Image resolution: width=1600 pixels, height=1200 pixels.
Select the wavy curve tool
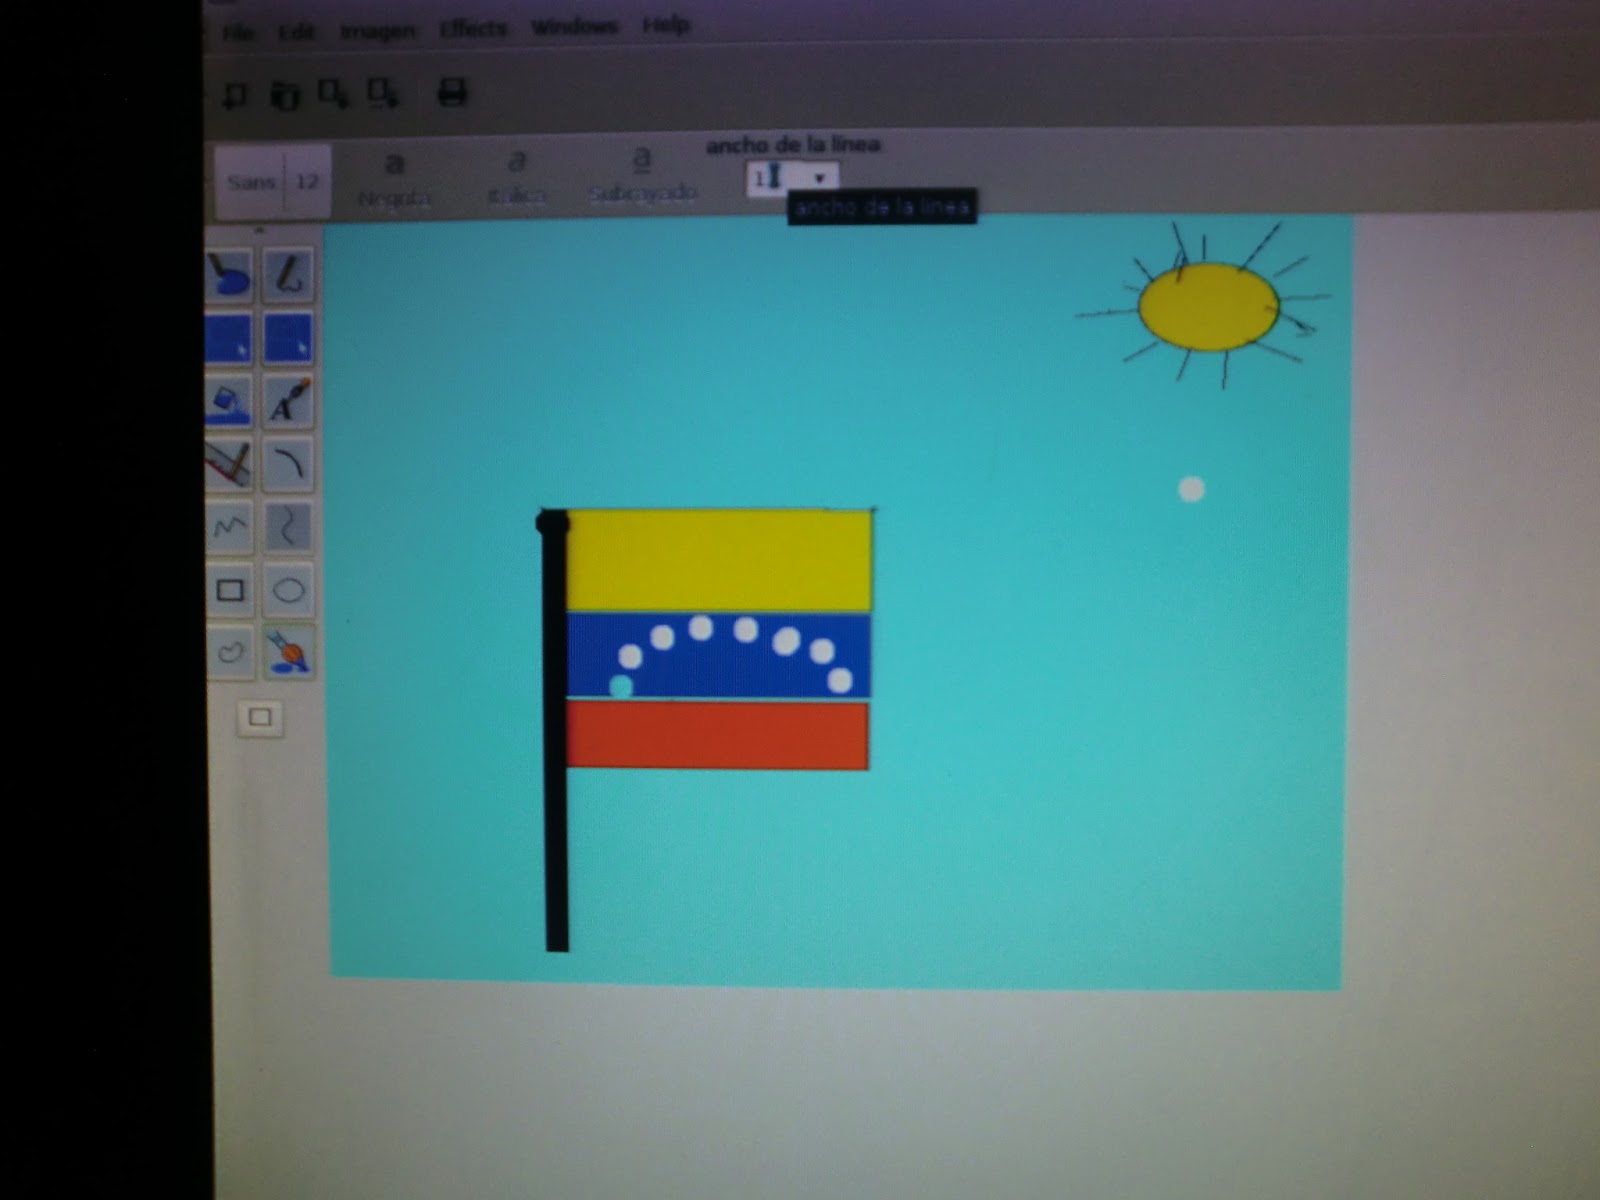pyautogui.click(x=288, y=527)
